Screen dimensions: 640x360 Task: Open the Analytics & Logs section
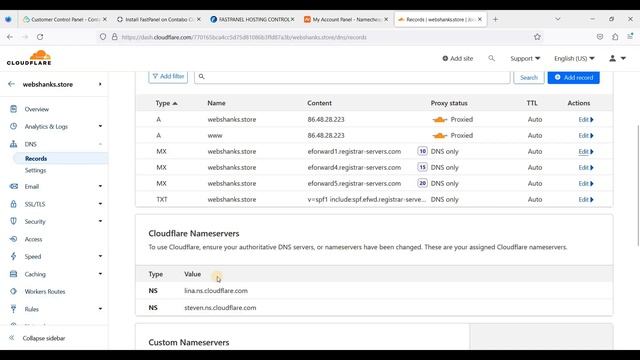(46, 127)
